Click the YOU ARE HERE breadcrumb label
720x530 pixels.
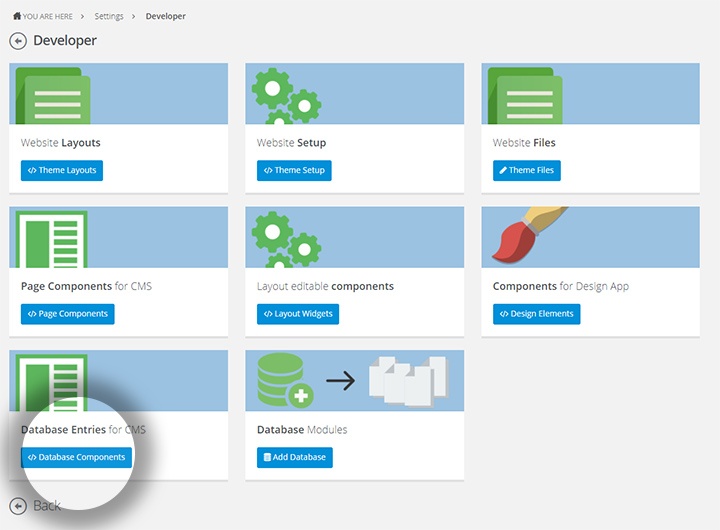click(48, 17)
